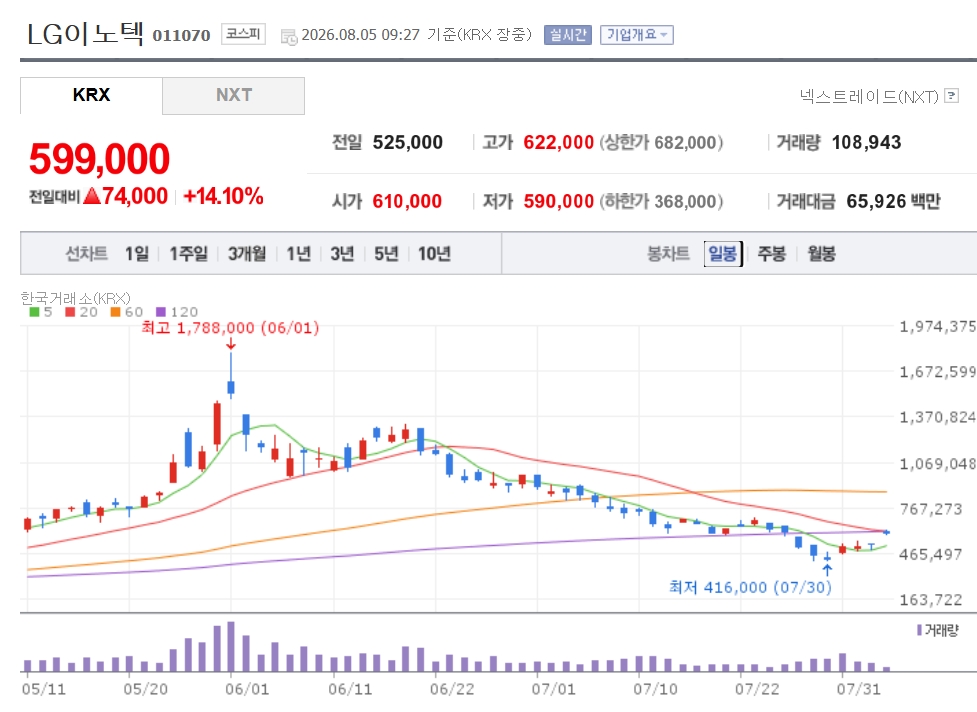Open the 기업개요 dropdown

click(636, 35)
